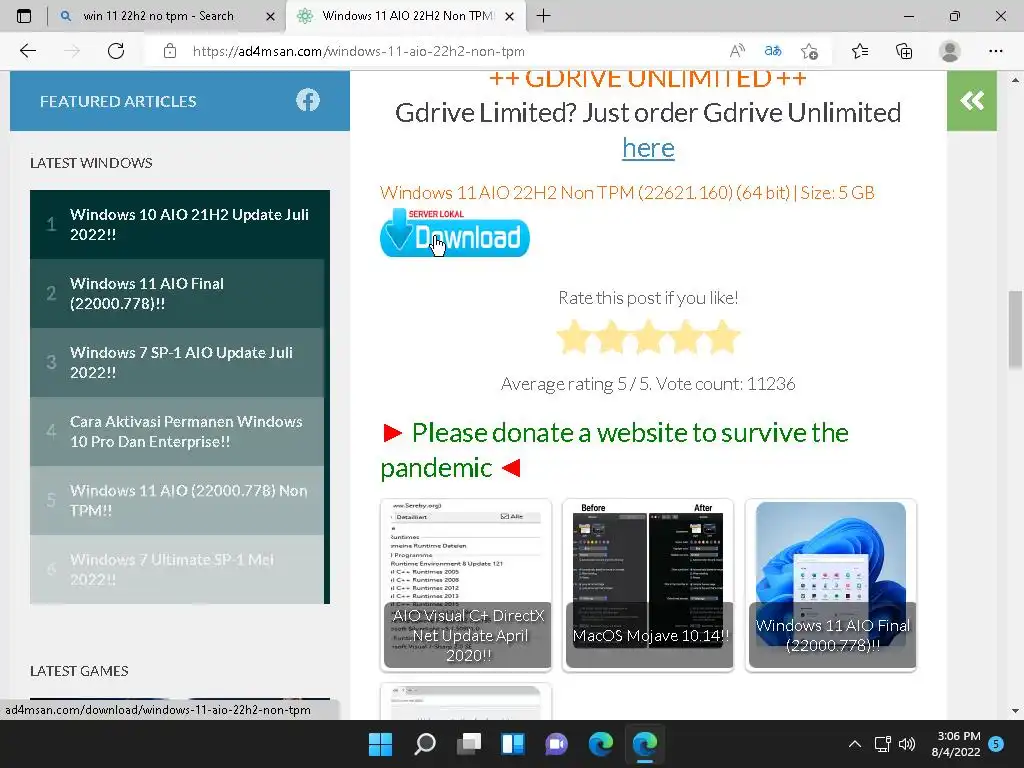
Task: Open Edge Settings and more menu
Action: click(995, 51)
